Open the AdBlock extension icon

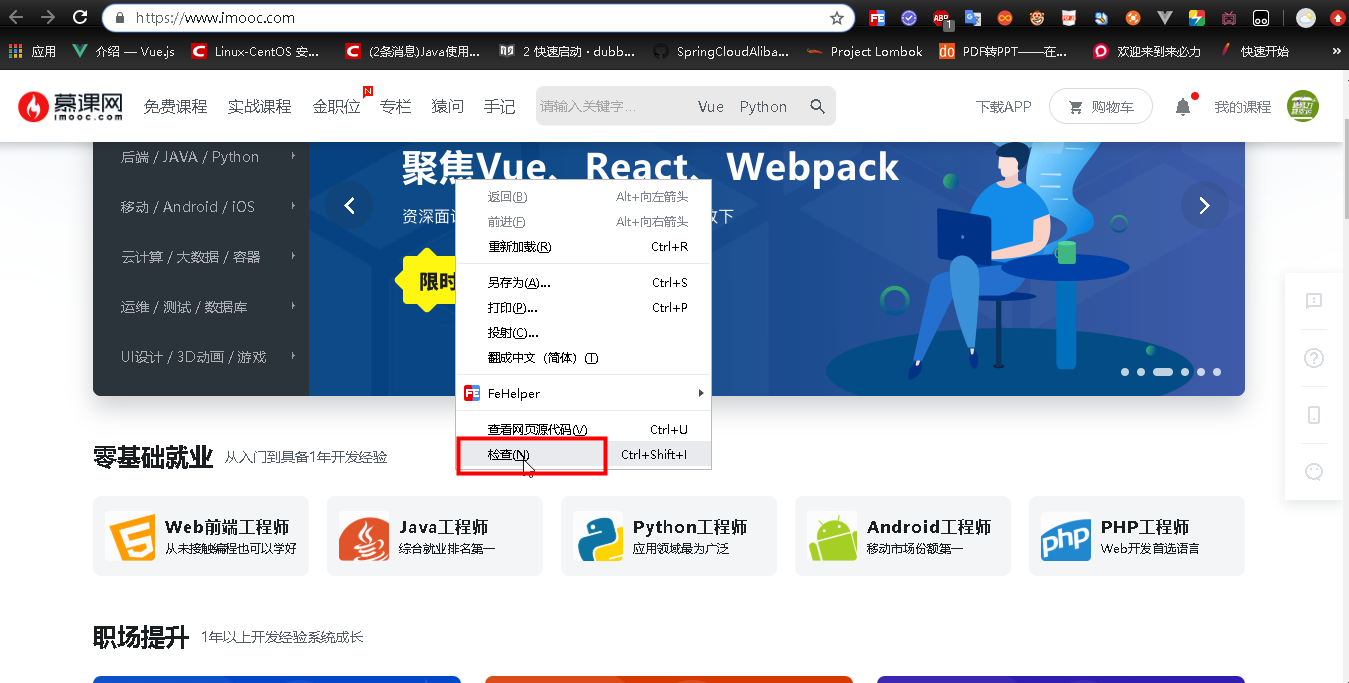click(x=941, y=18)
